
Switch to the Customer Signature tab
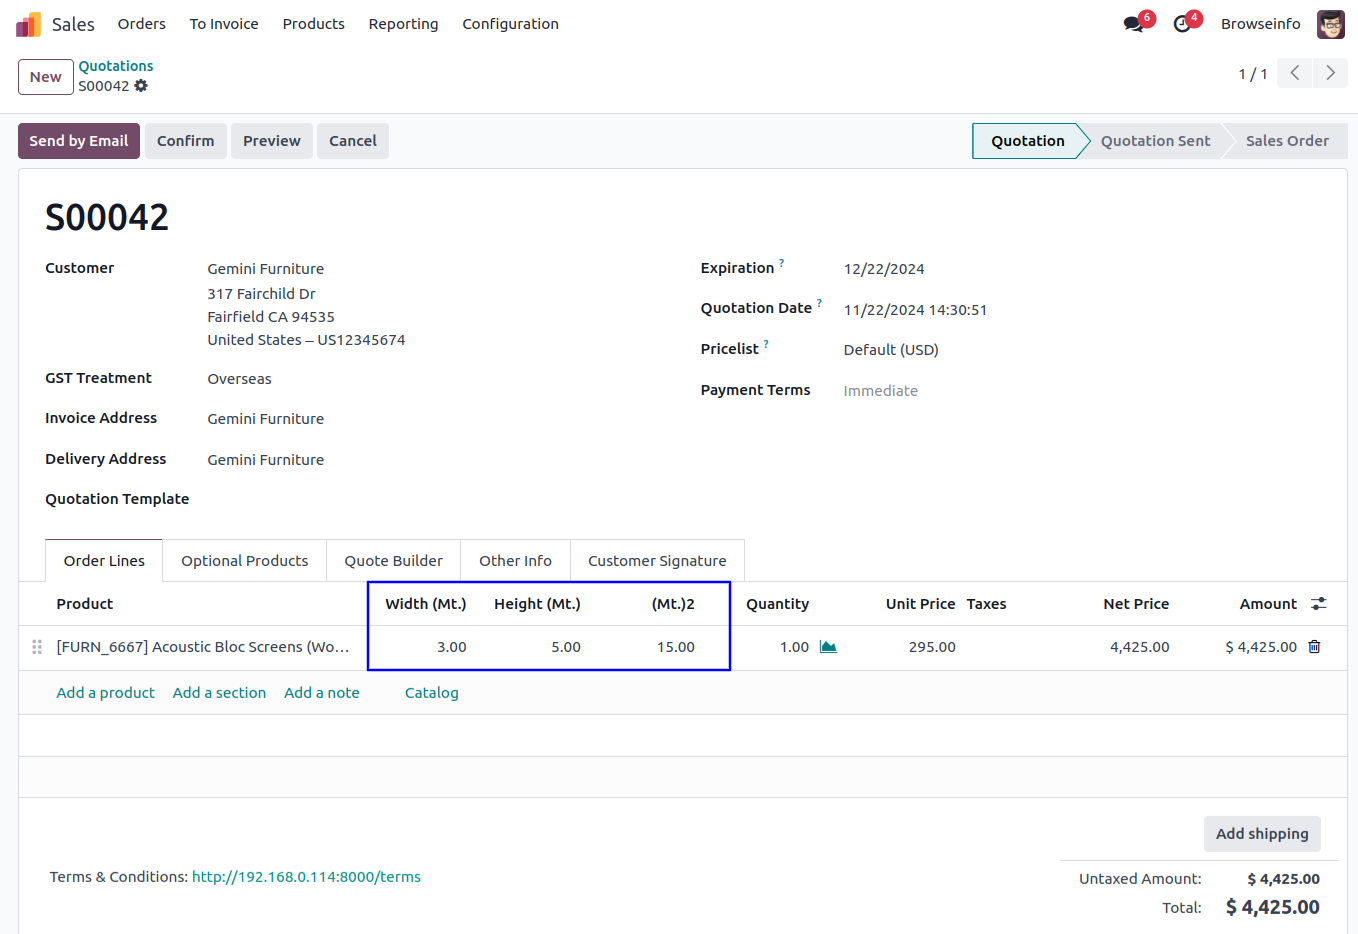tap(657, 561)
